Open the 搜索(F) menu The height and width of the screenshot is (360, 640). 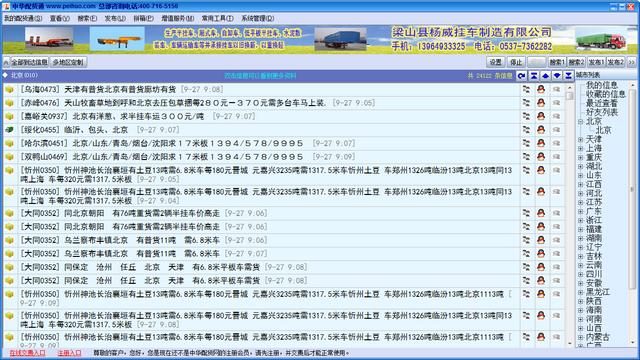pyautogui.click(x=87, y=18)
